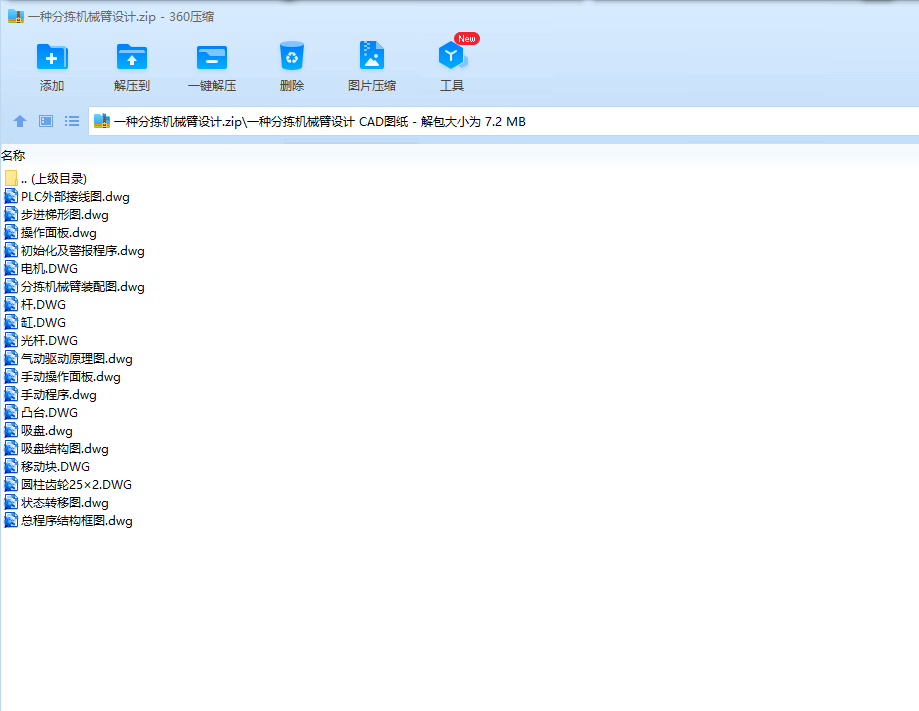The width and height of the screenshot is (919, 711).
Task: Select file 凸台.DWG
Action: [49, 413]
